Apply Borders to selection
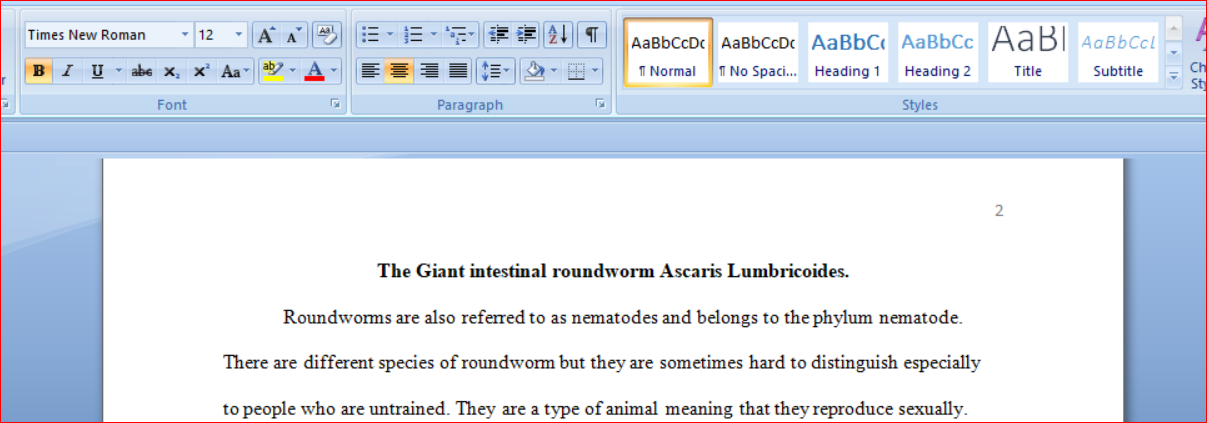Viewport: 1207px width, 423px height. [x=576, y=71]
